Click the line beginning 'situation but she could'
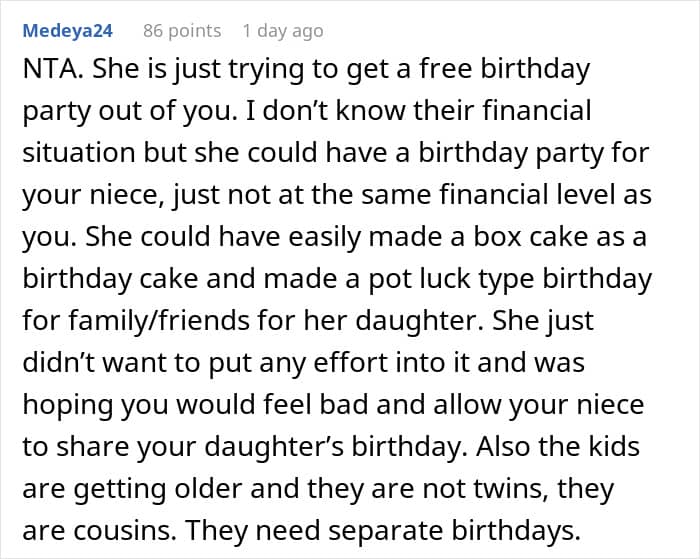Image resolution: width=700 pixels, height=559 pixels. tap(336, 153)
